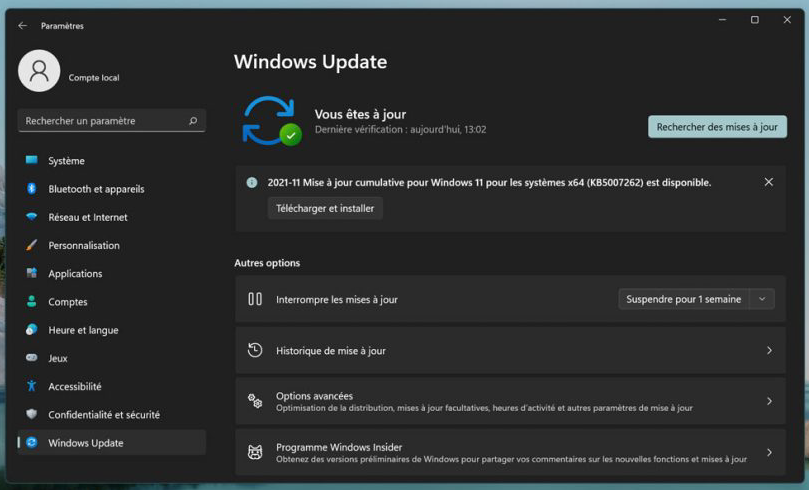Click the Vous êtes à jour status text
The width and height of the screenshot is (809, 490).
click(x=360, y=114)
